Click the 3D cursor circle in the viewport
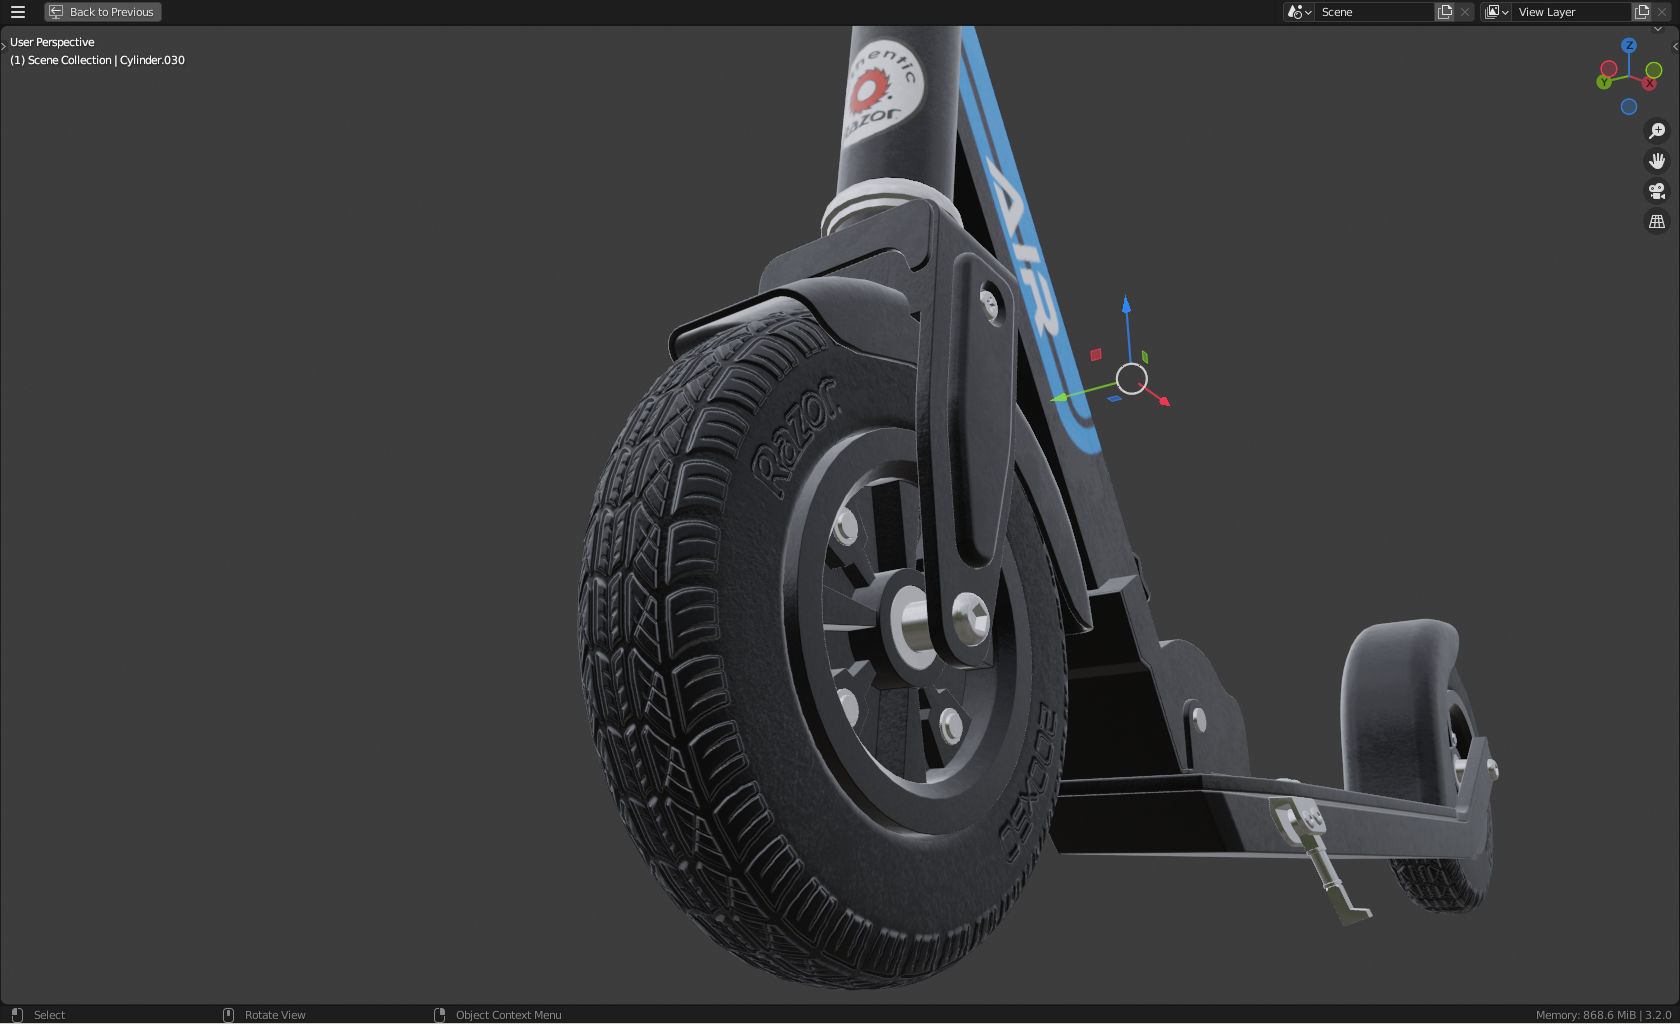Viewport: 1680px width, 1025px height. pos(1131,379)
